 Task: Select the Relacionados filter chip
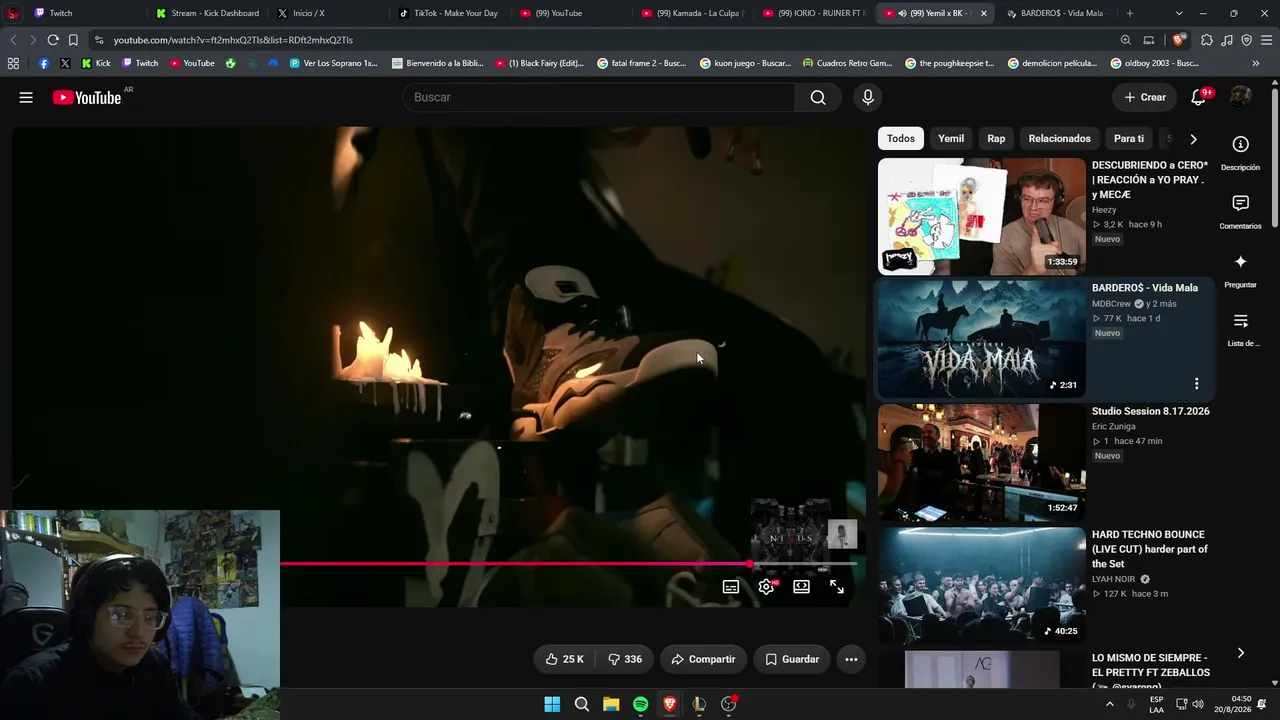point(1059,139)
